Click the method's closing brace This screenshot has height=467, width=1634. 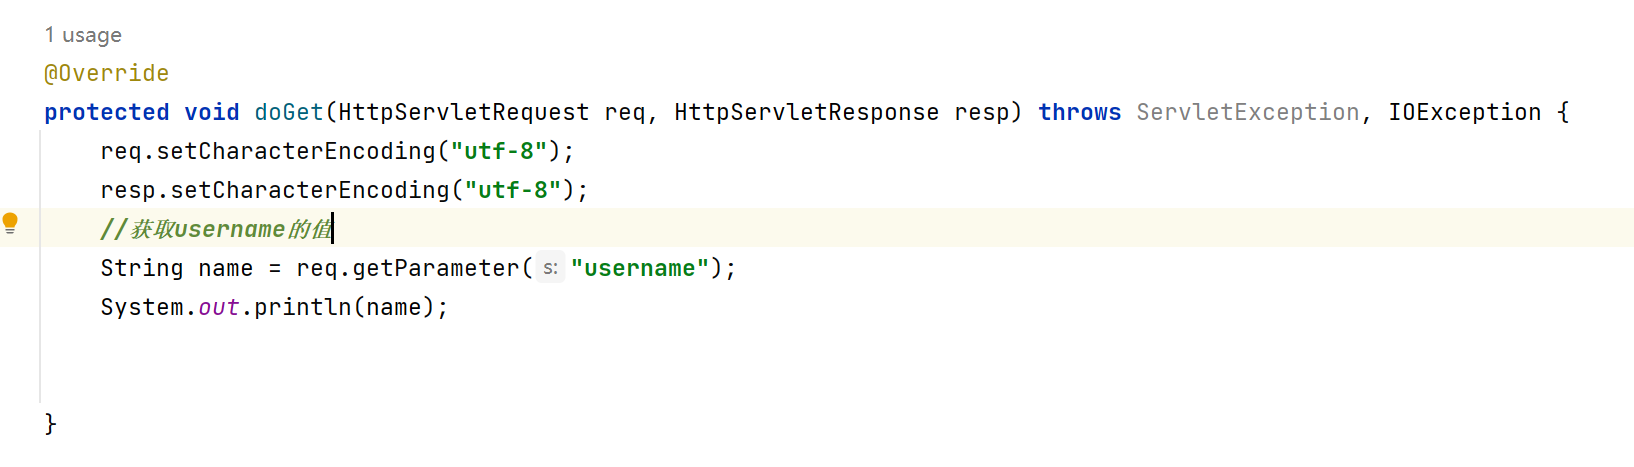(x=50, y=424)
